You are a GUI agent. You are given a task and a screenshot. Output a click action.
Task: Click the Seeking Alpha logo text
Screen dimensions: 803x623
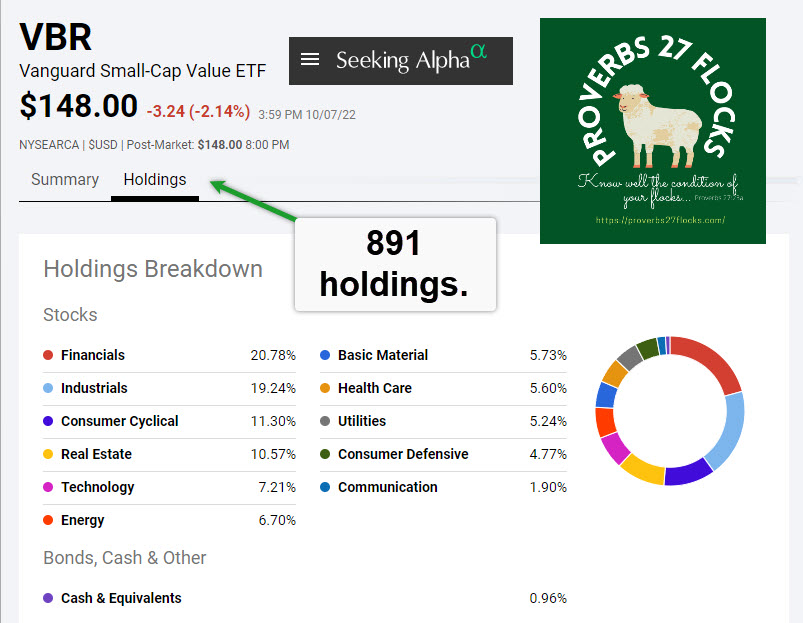pyautogui.click(x=402, y=60)
